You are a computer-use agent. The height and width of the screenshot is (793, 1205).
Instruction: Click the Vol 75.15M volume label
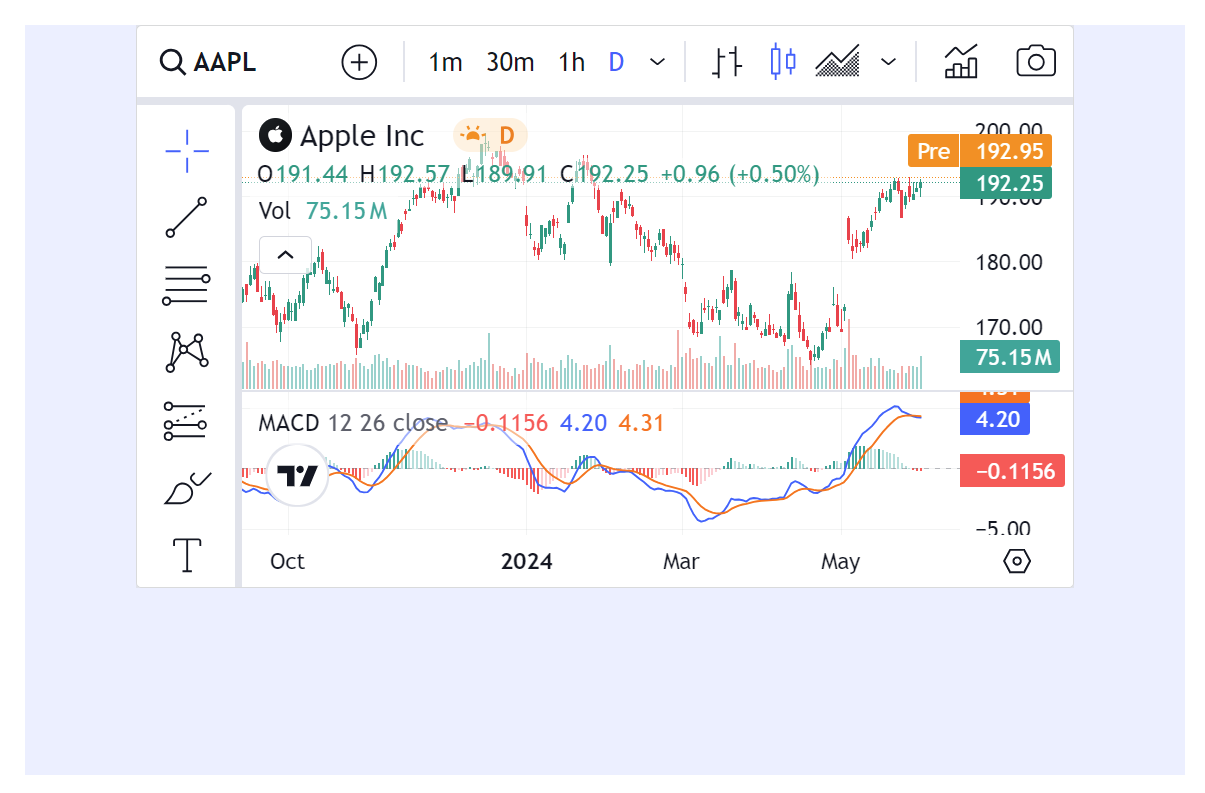pos(323,211)
